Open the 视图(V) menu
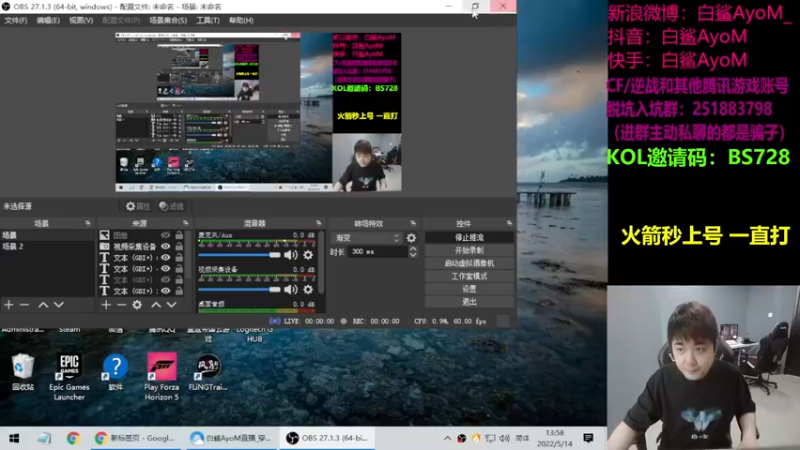The height and width of the screenshot is (450, 800). coord(81,20)
